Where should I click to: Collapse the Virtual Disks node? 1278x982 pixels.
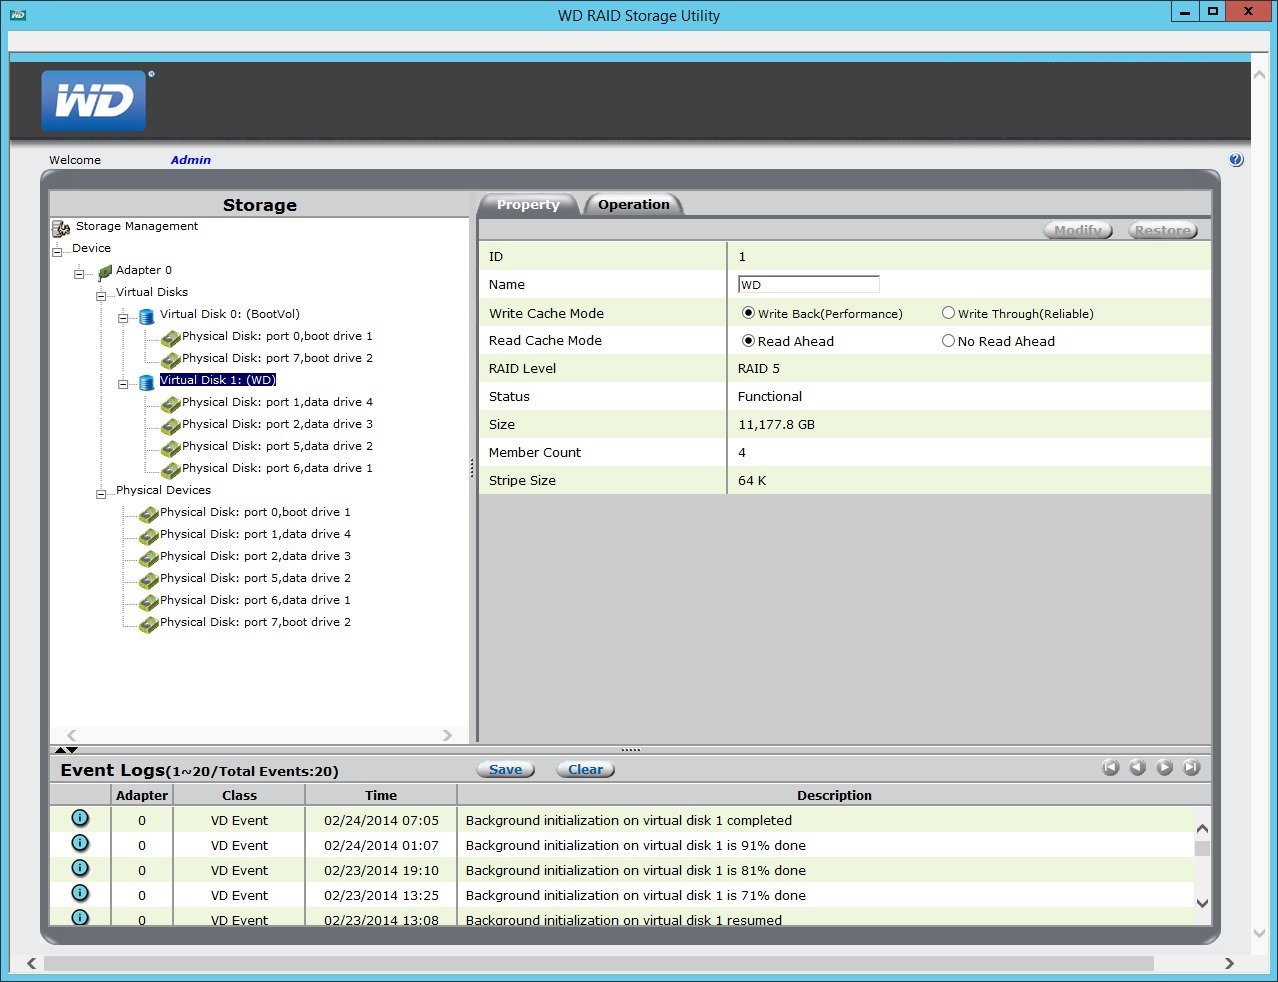[x=101, y=295]
